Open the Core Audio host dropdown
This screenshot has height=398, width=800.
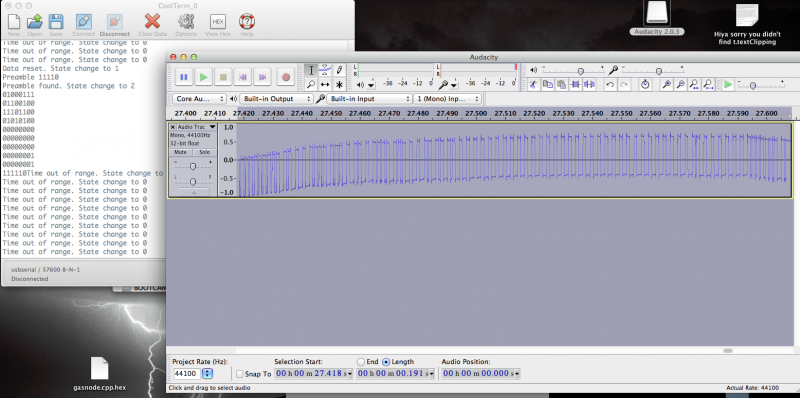199,99
